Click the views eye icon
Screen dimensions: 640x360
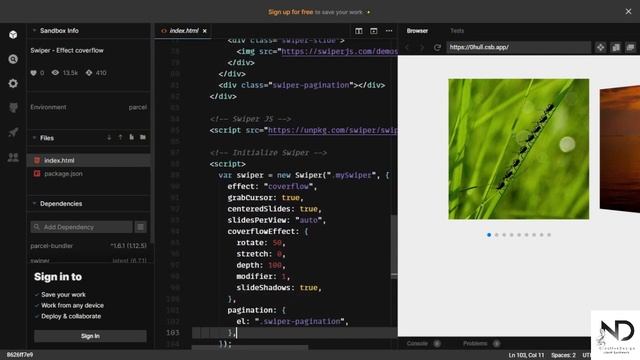55,73
